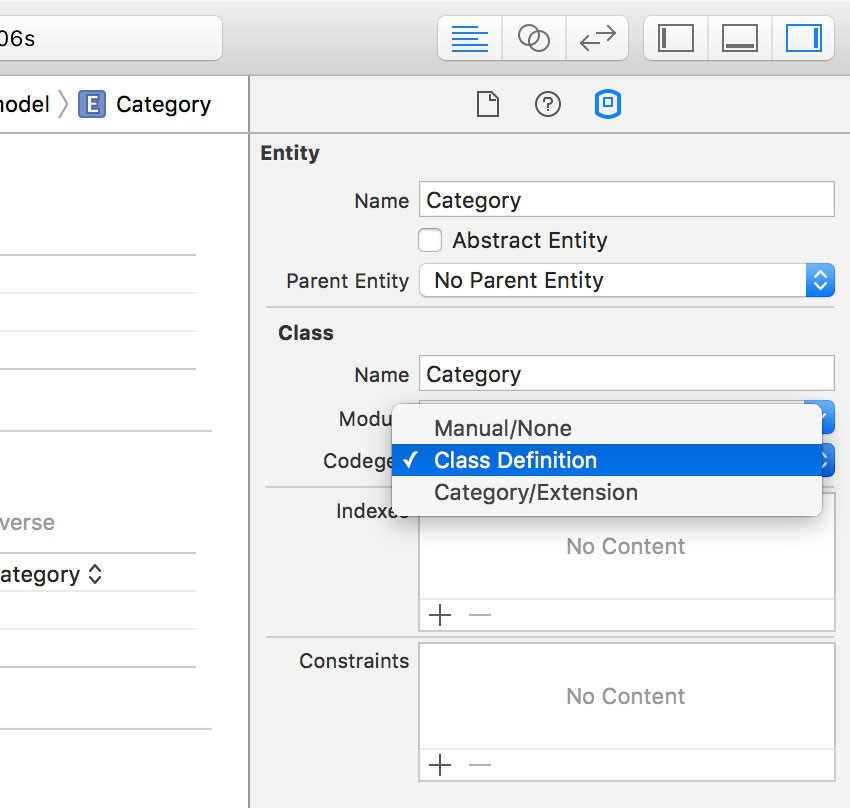Edit the Entity Name field
This screenshot has width=850, height=808.
point(627,199)
